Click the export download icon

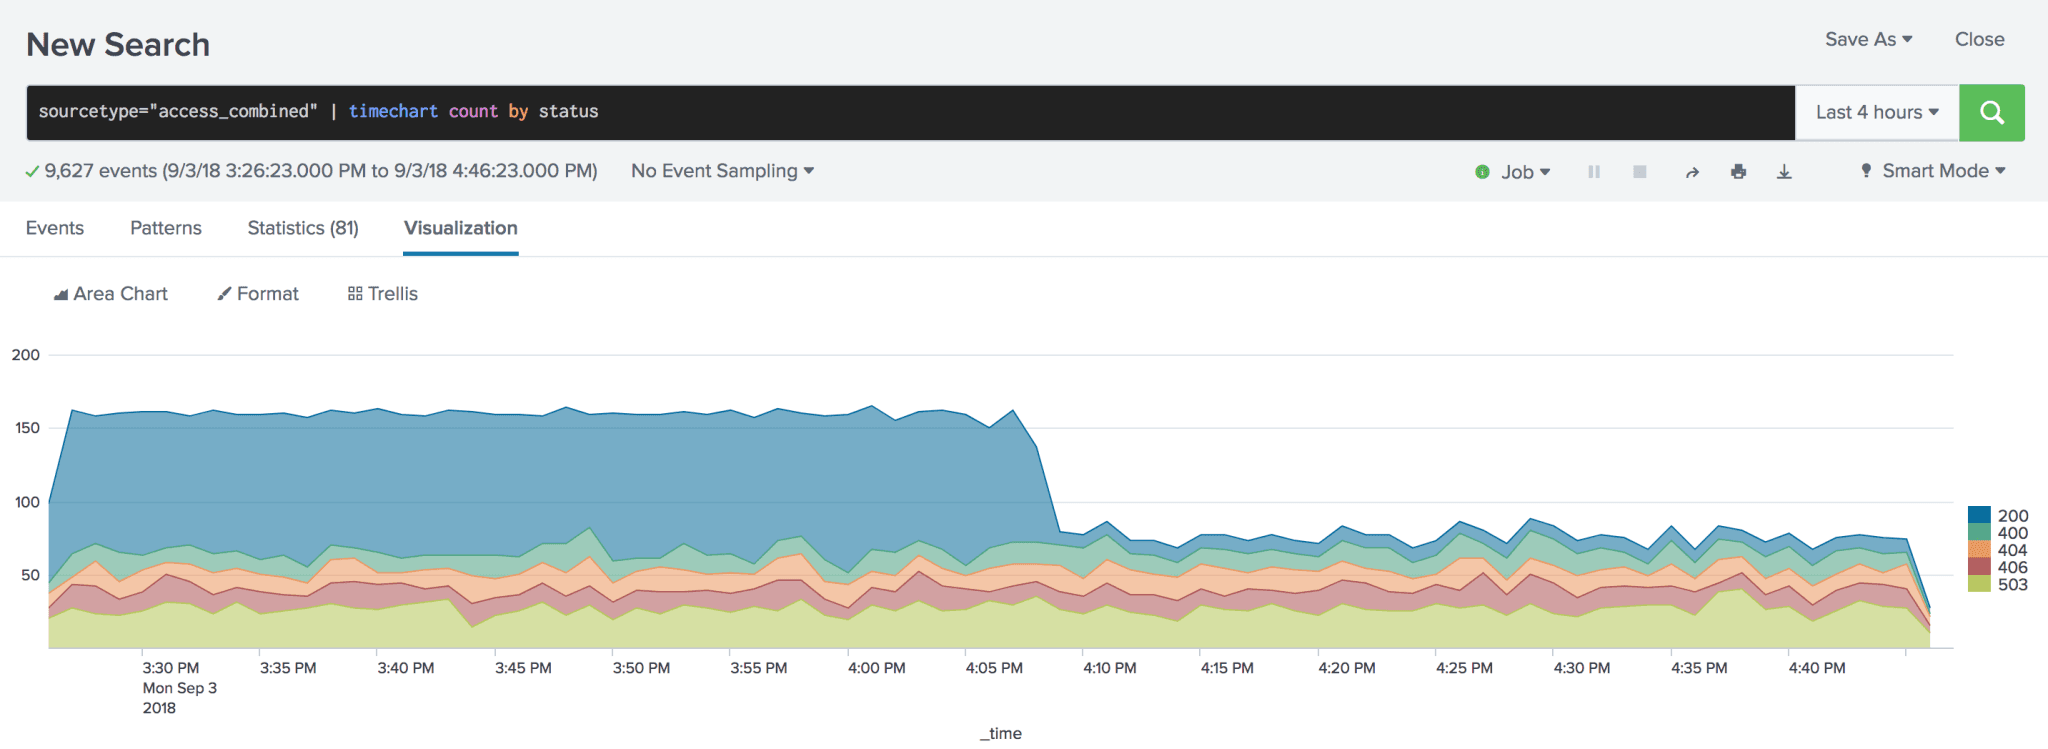coord(1784,172)
